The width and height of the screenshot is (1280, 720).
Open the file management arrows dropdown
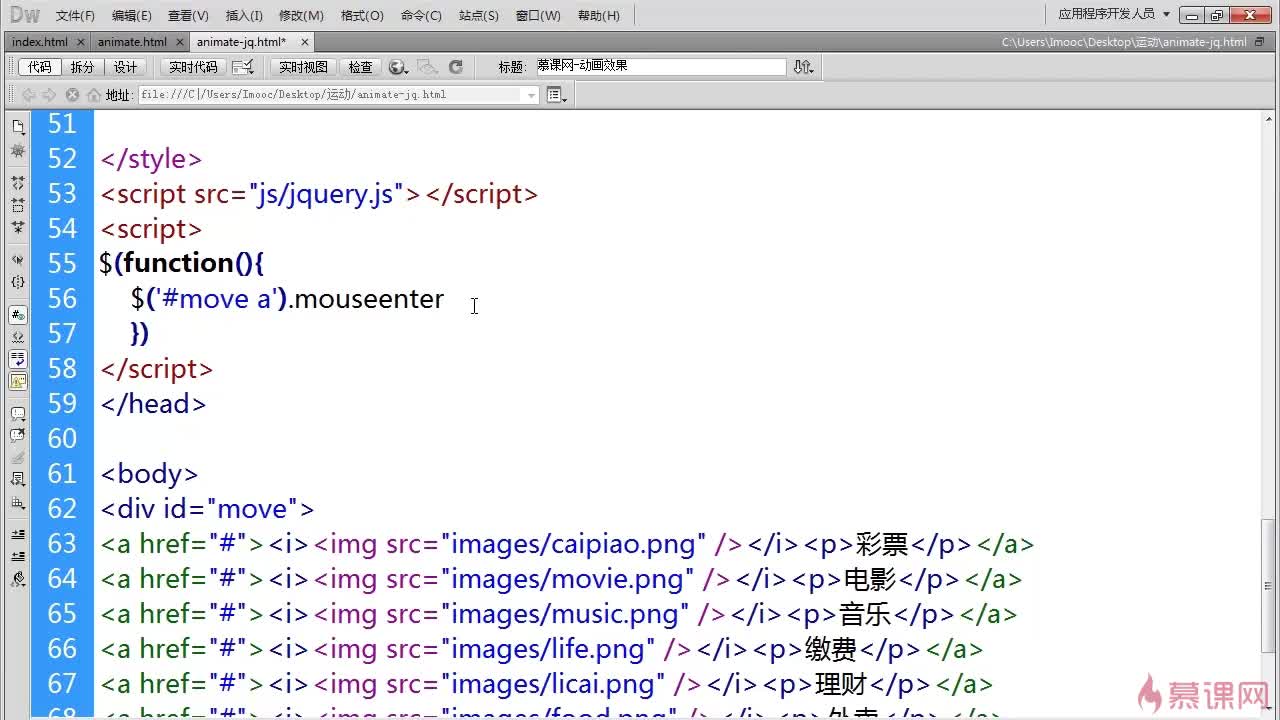pos(803,67)
